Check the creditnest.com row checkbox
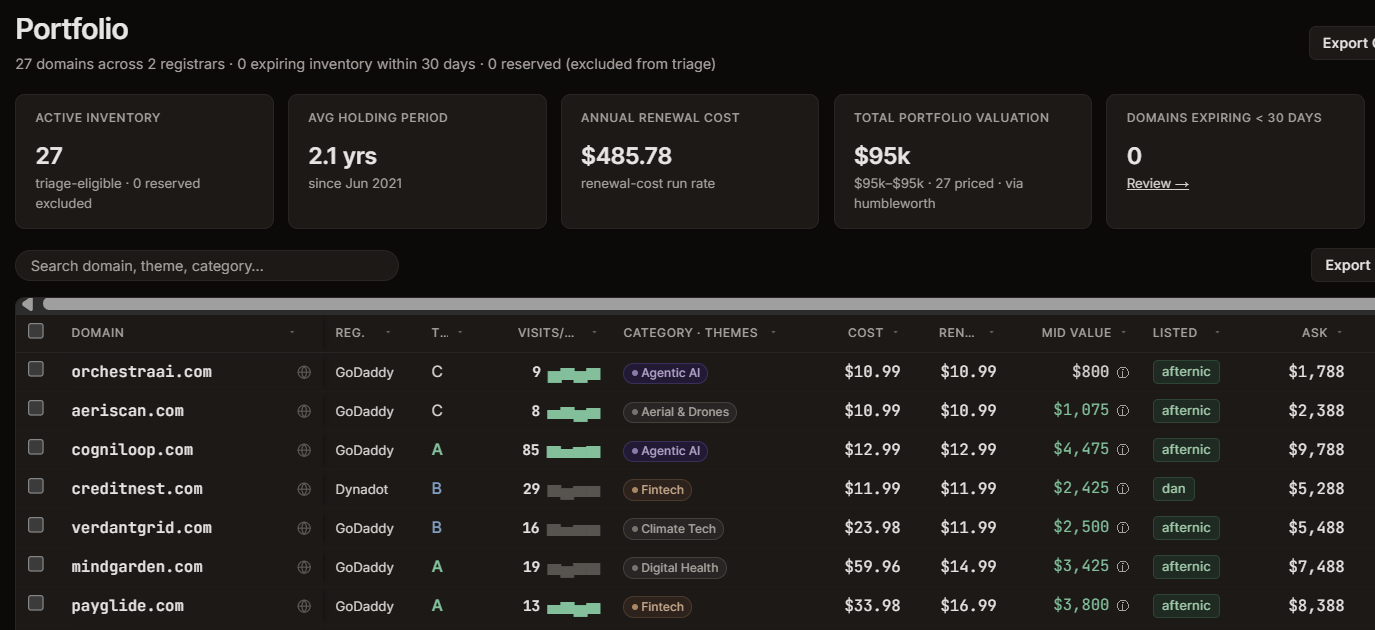The width and height of the screenshot is (1375, 630). click(x=36, y=486)
